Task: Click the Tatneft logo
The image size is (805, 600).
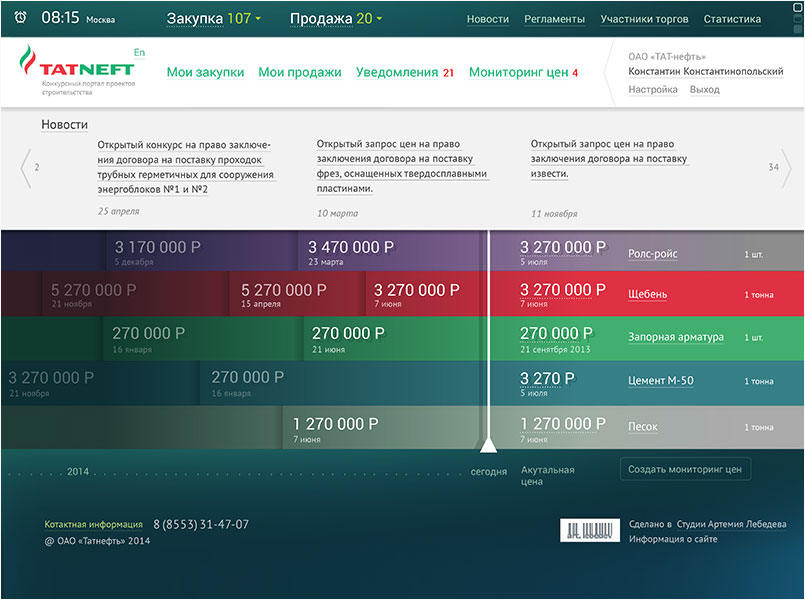Action: click(x=77, y=68)
